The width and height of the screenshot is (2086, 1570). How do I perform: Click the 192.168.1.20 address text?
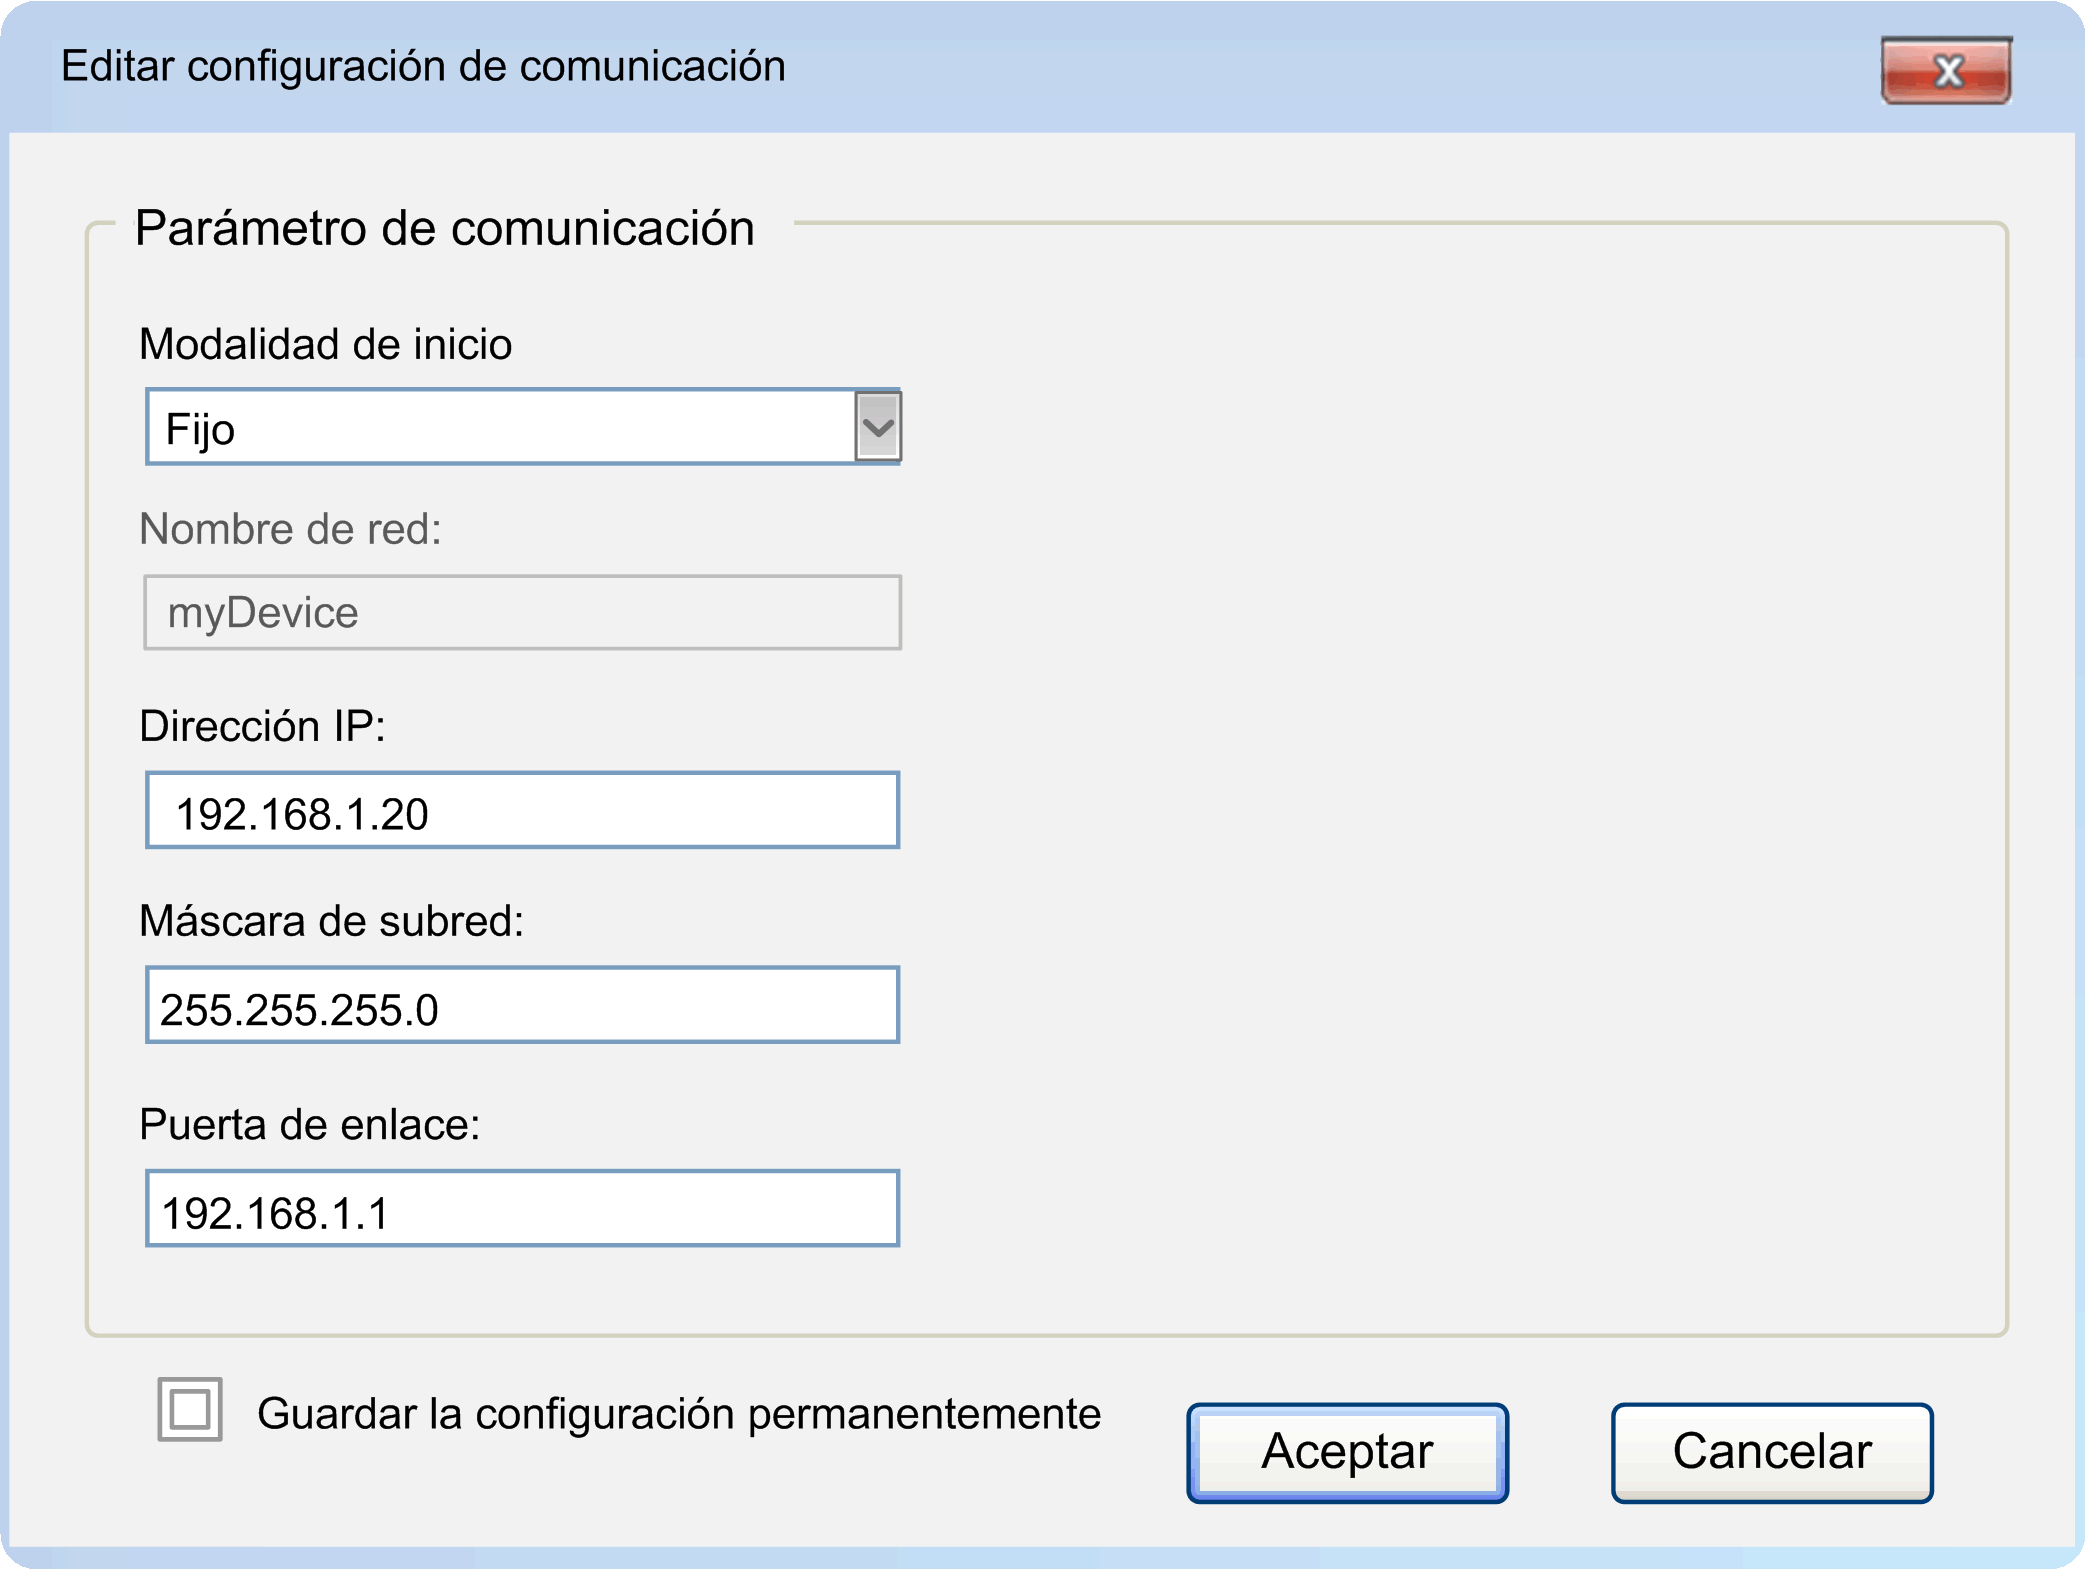(x=302, y=814)
